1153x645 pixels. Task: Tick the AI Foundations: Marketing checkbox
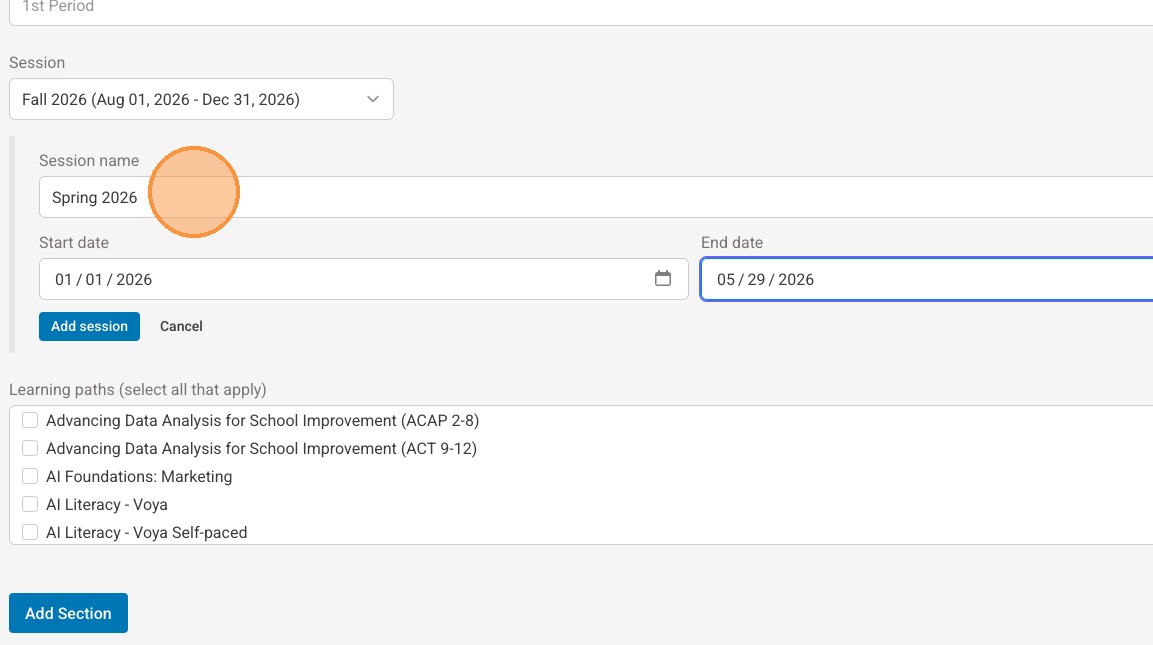point(30,477)
